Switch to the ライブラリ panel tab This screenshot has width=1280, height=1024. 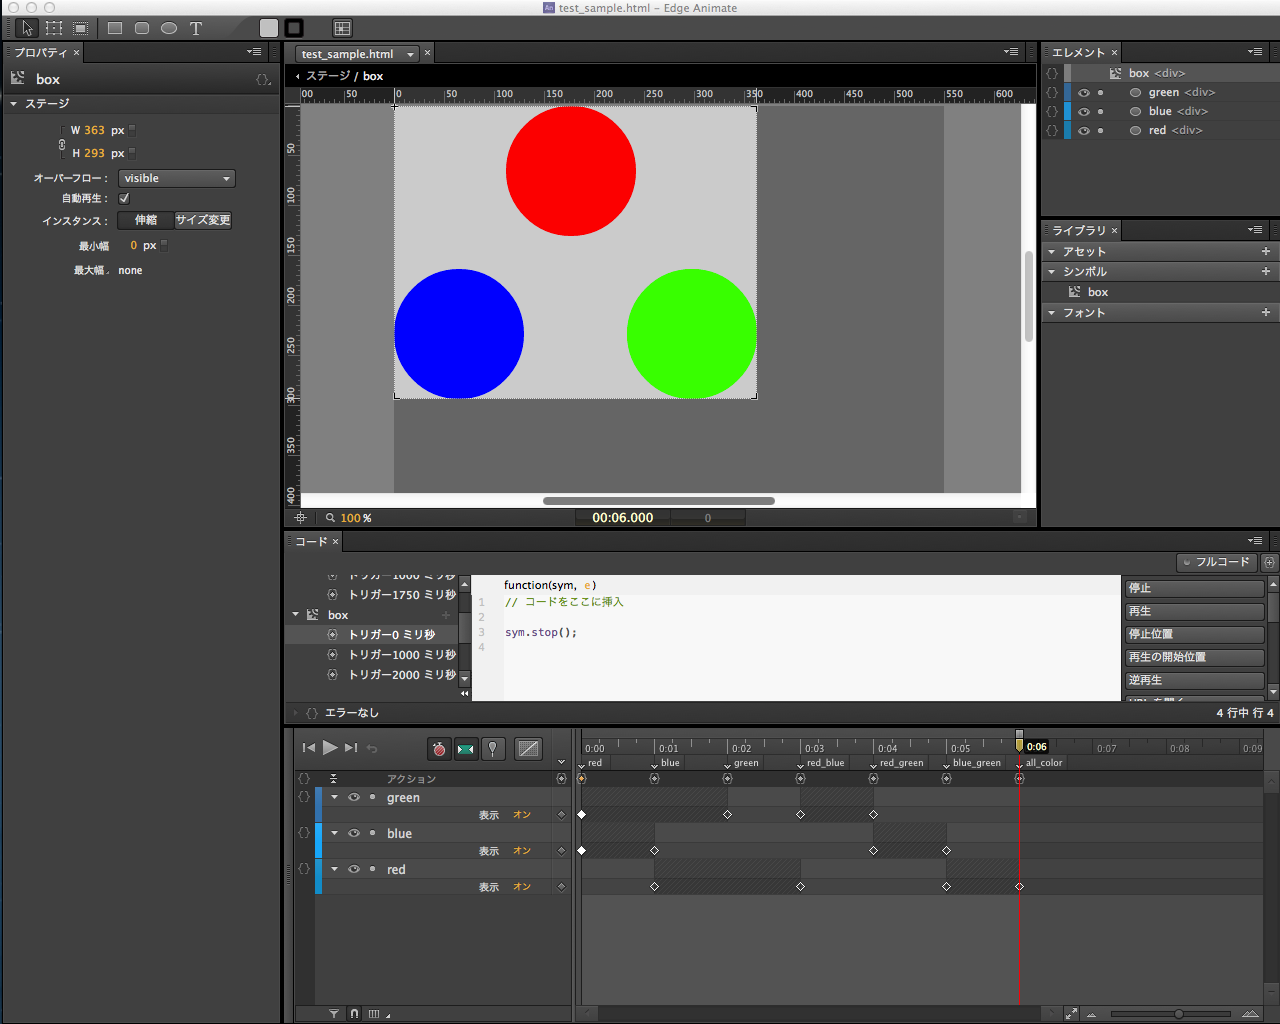(x=1078, y=230)
